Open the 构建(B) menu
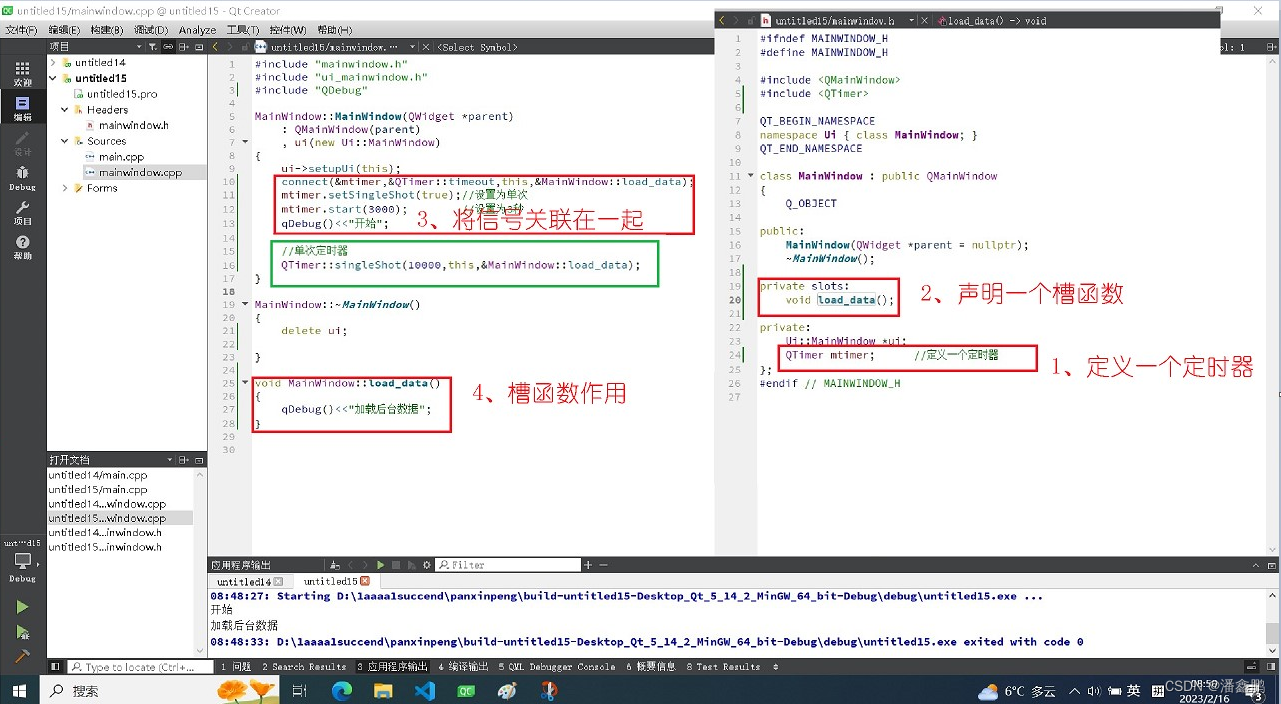Screen dimensions: 1281x704 pos(107,30)
